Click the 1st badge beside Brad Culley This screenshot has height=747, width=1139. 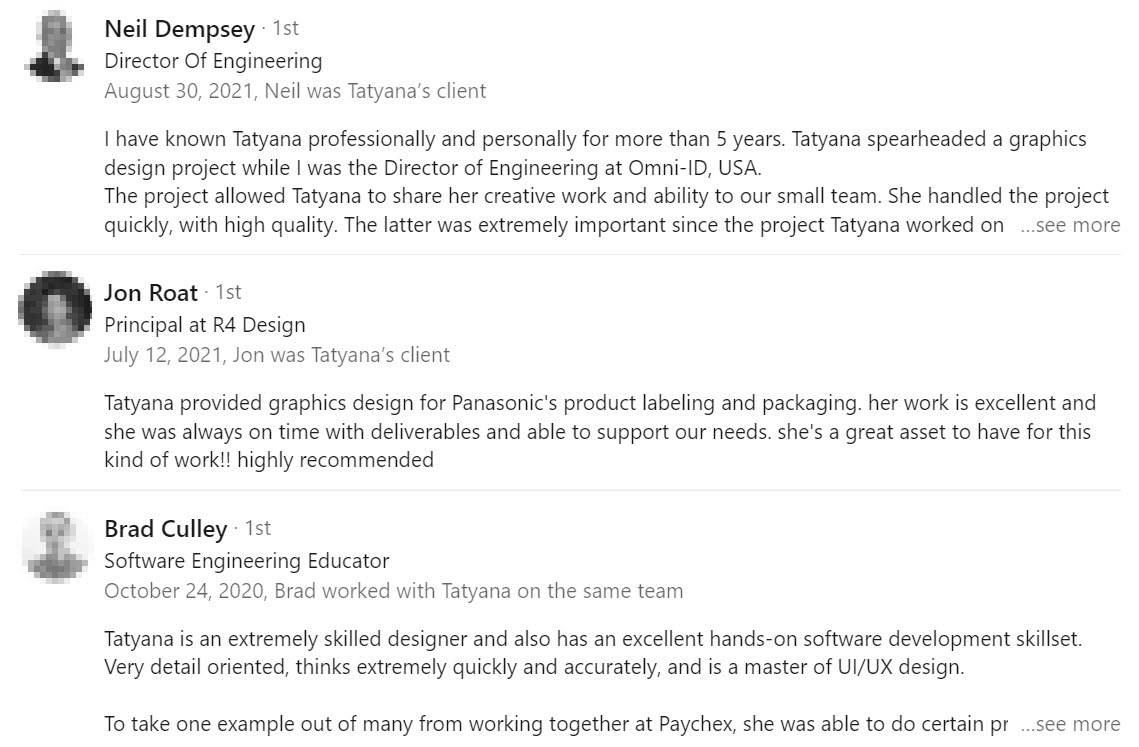tap(257, 528)
